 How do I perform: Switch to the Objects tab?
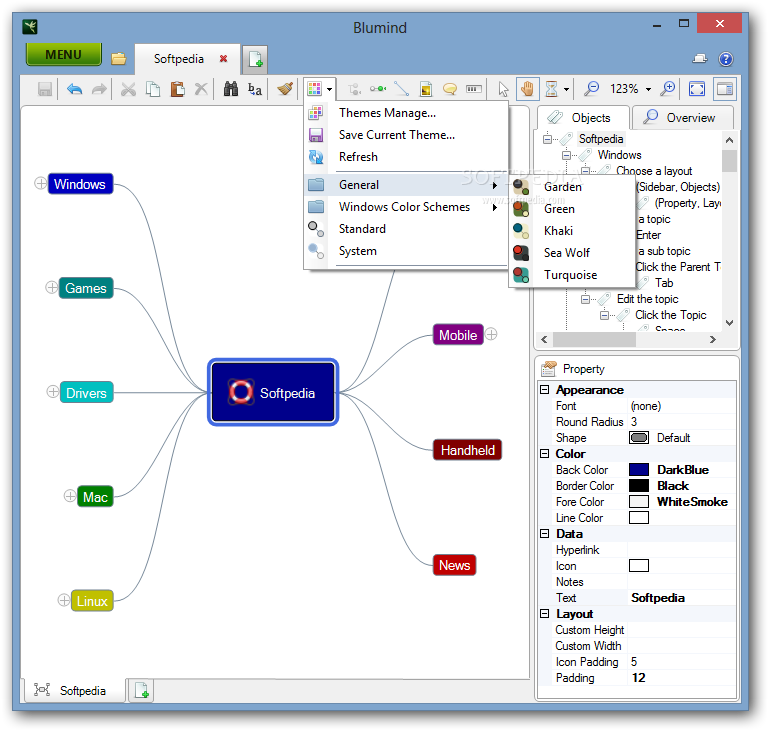click(583, 118)
